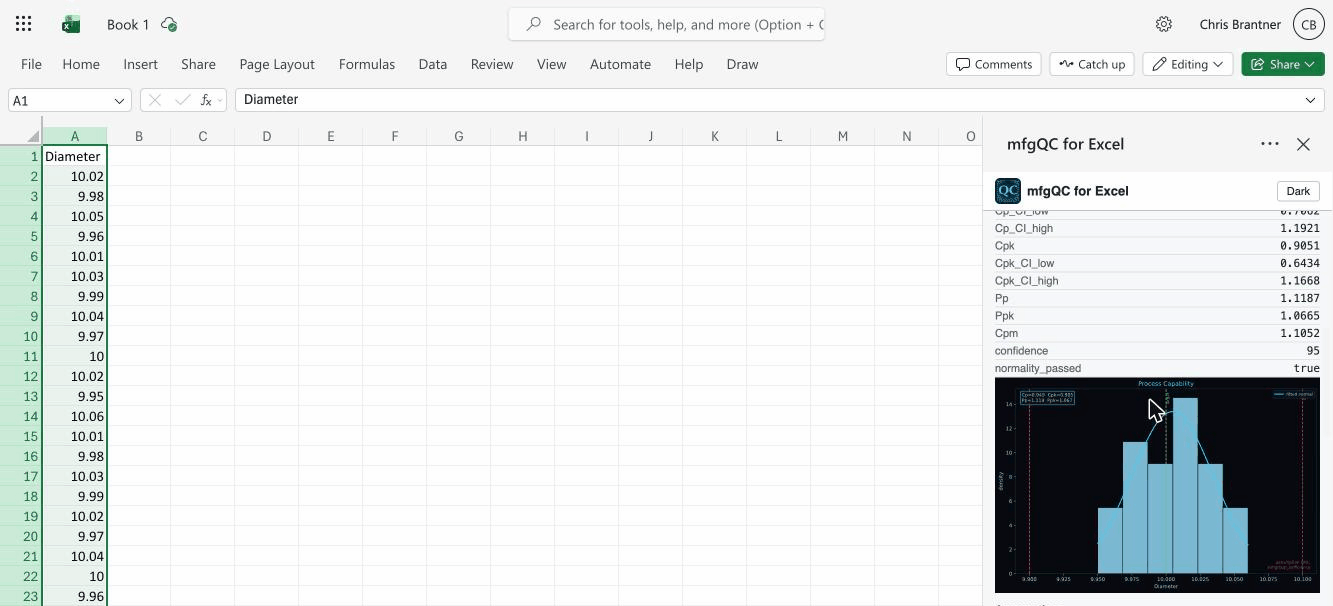The height and width of the screenshot is (606, 1333).
Task: Click the Cpk_CI_low result row
Action: click(1157, 263)
